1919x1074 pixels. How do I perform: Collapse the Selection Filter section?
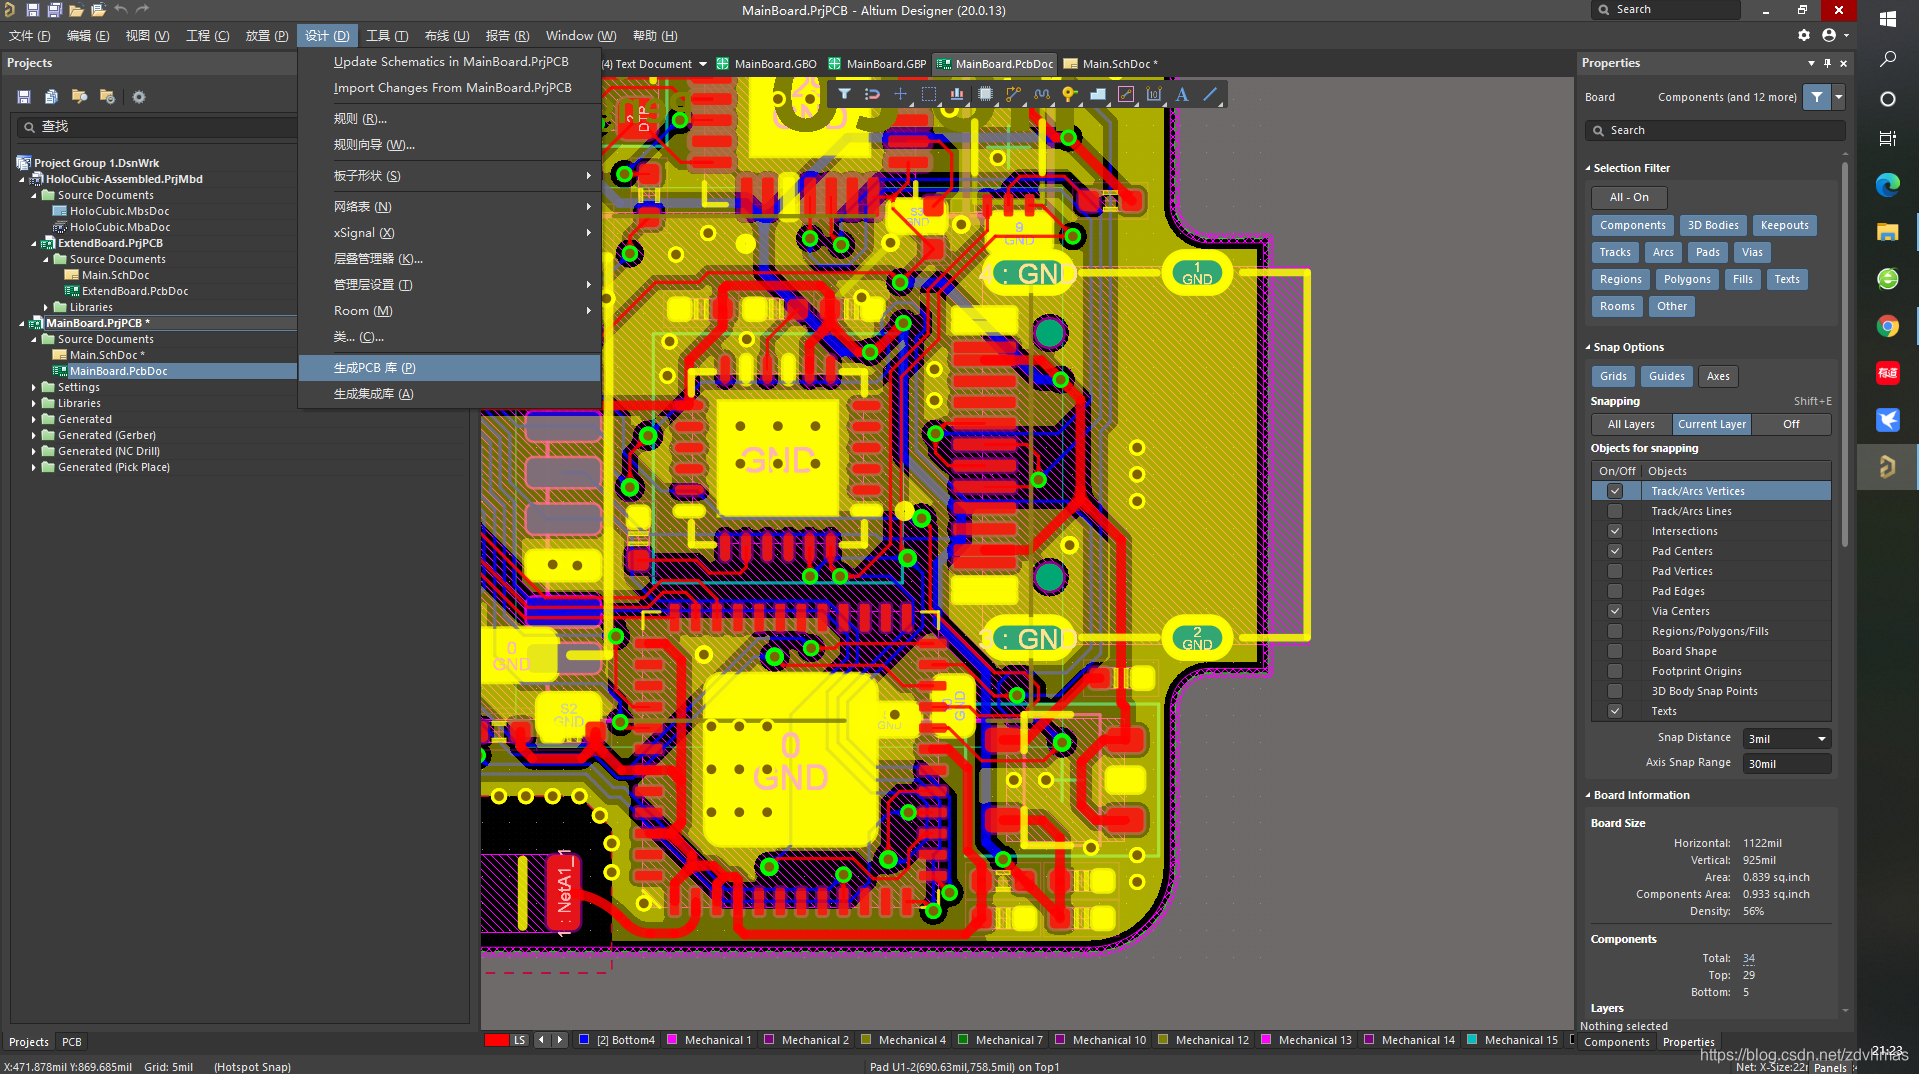(x=1587, y=168)
